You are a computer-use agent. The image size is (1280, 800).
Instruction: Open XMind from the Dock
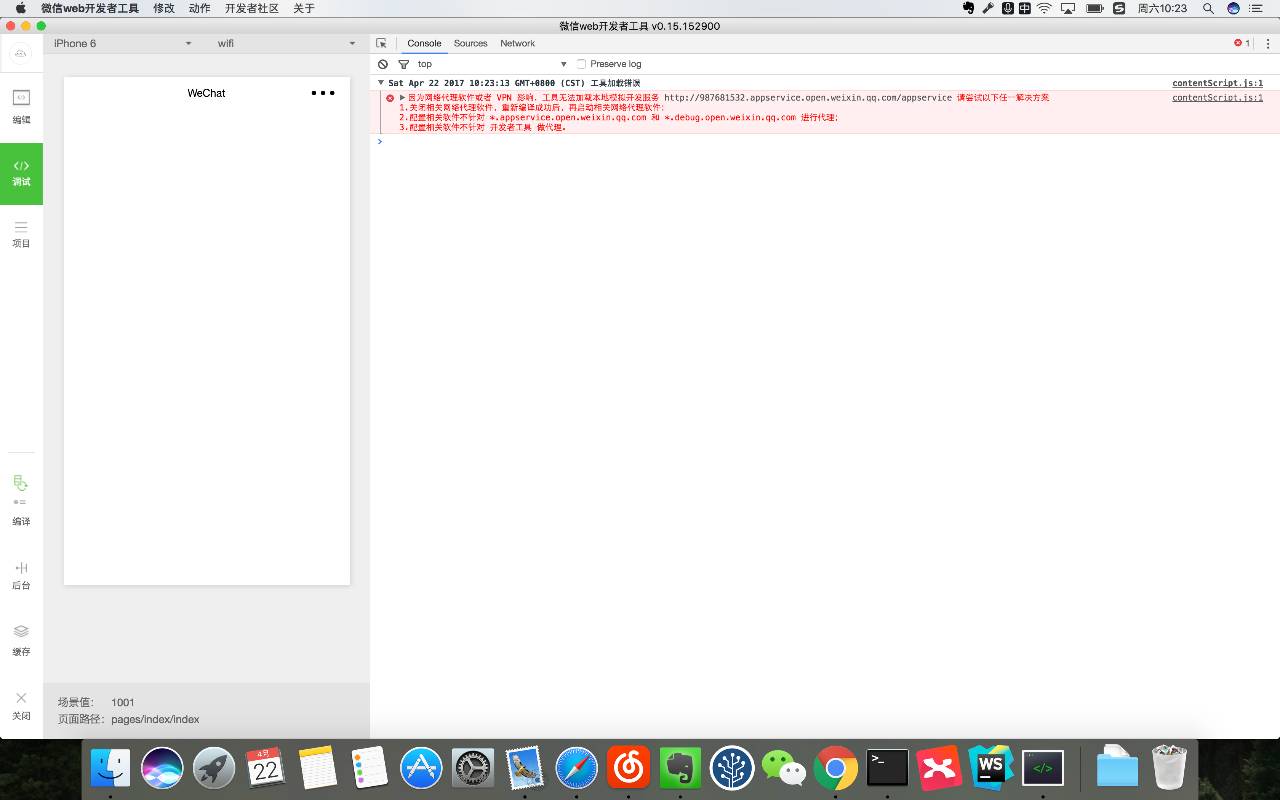coord(939,768)
